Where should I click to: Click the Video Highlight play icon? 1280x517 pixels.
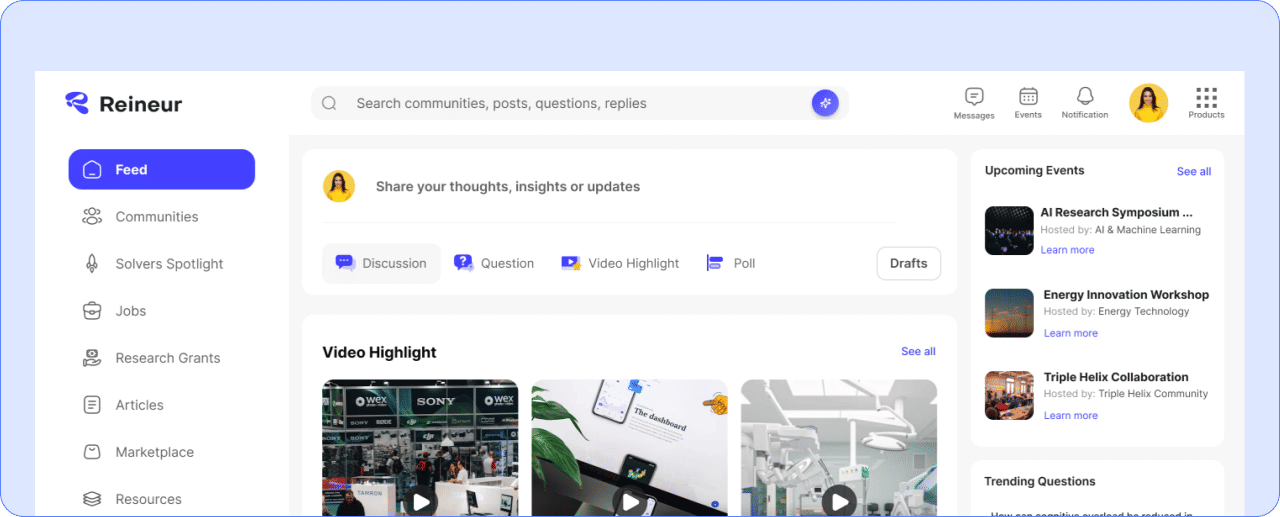571,263
